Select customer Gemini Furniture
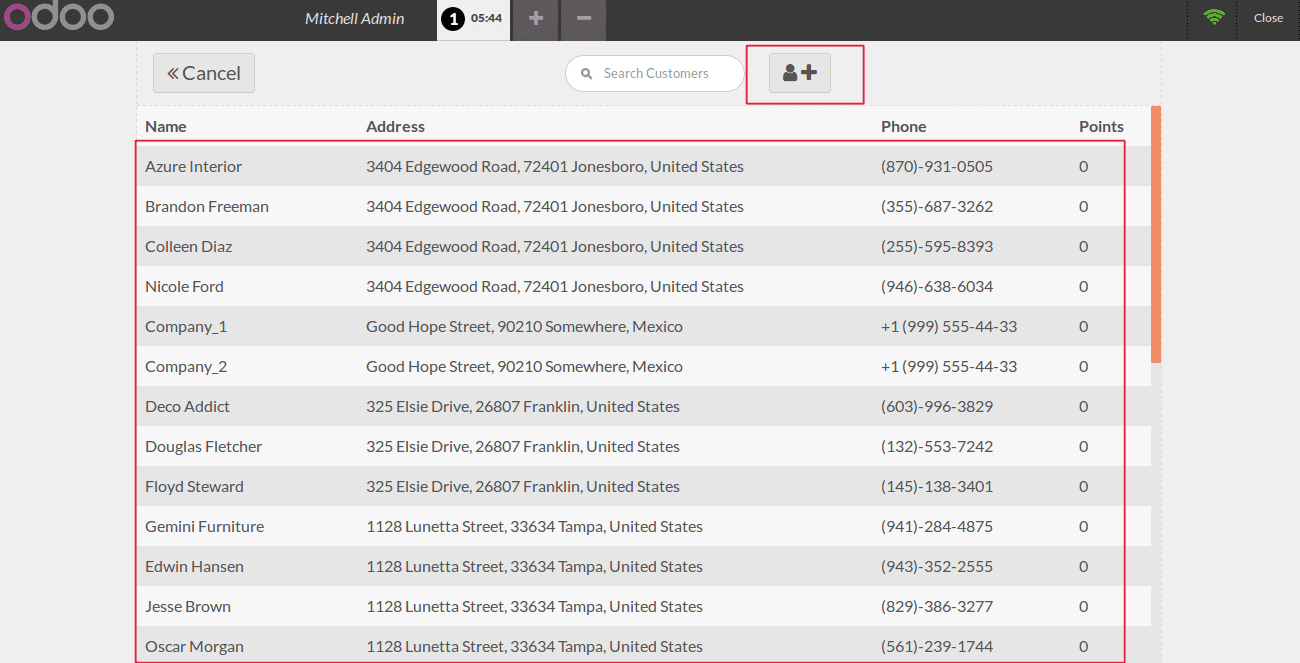 tap(643, 526)
